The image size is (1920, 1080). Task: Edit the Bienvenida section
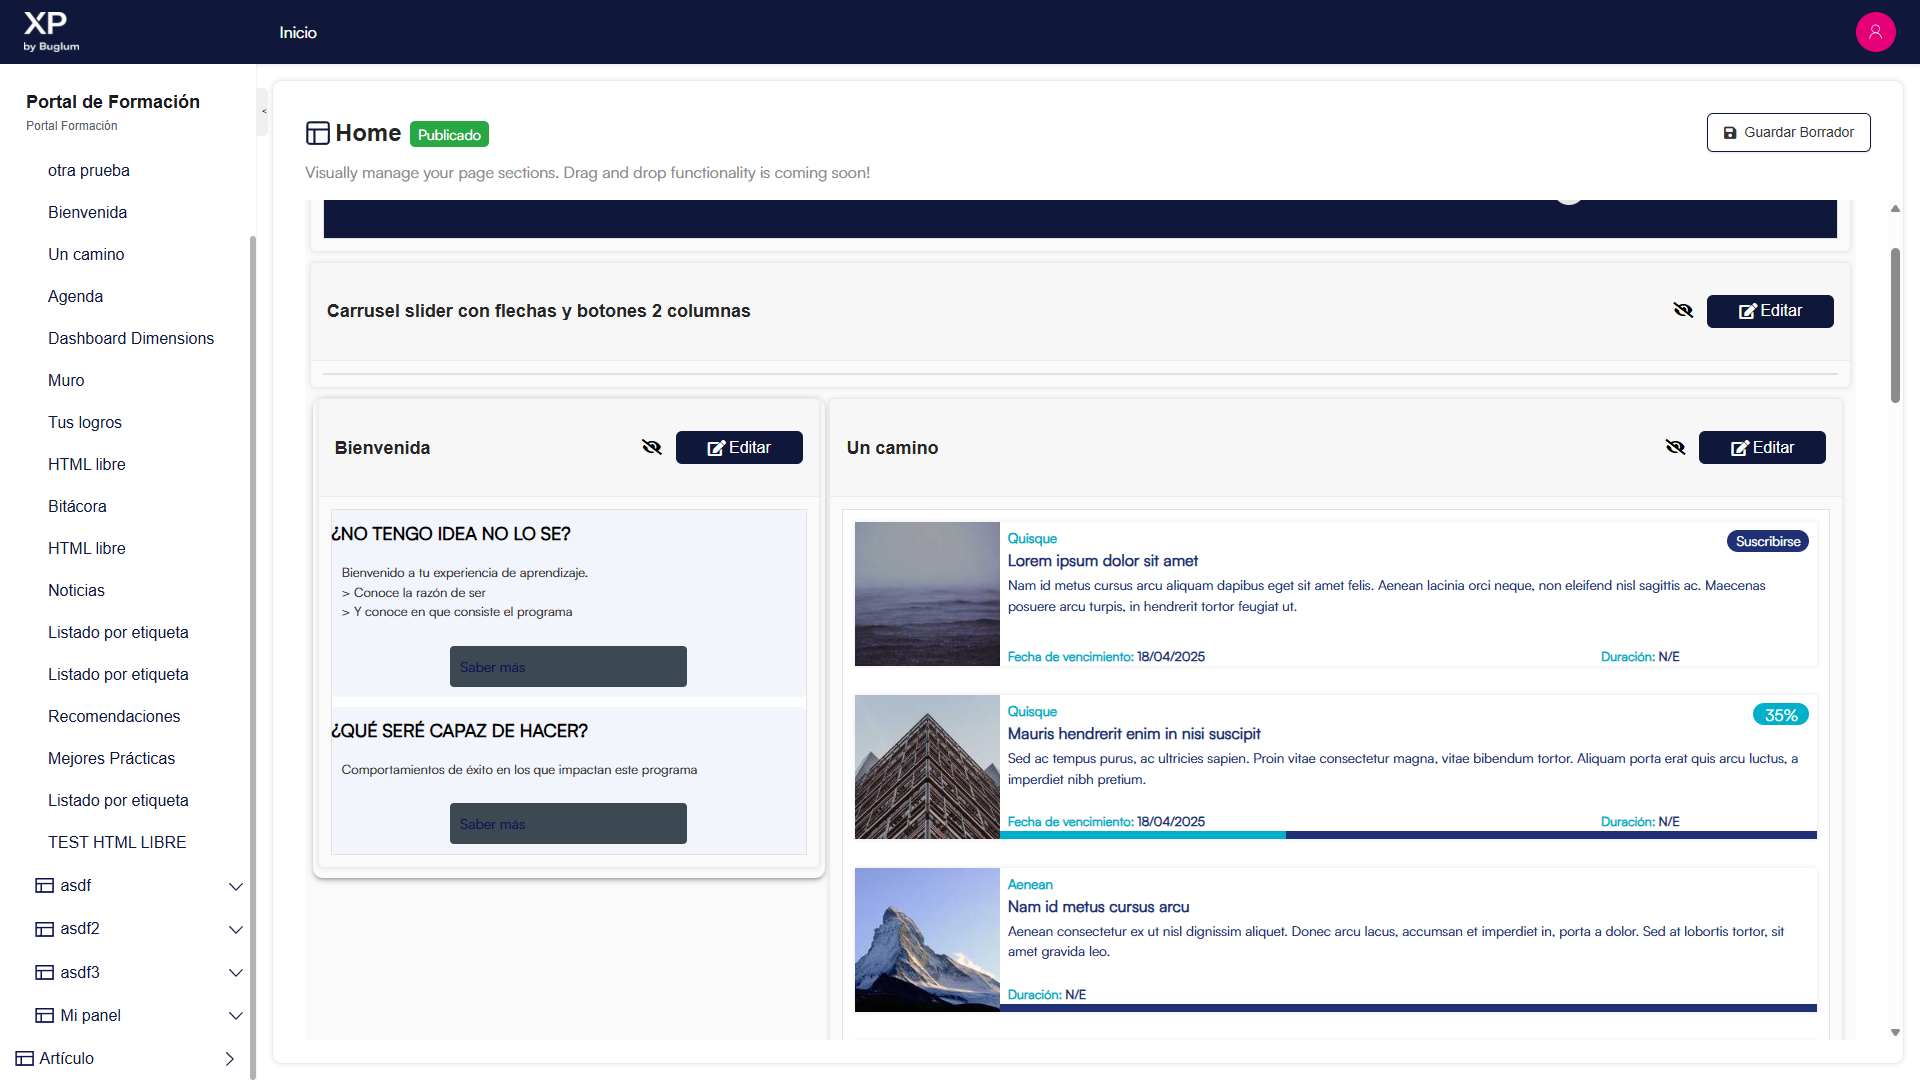(x=739, y=447)
